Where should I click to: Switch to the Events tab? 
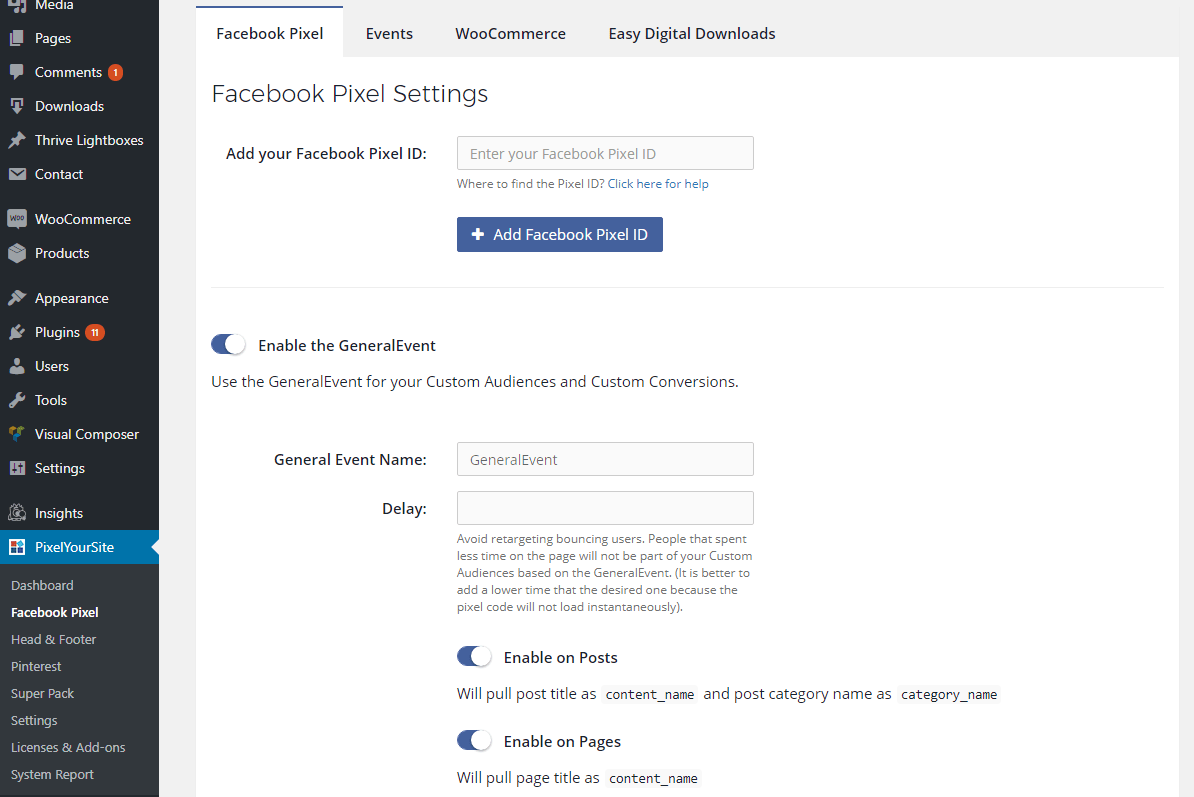389,33
